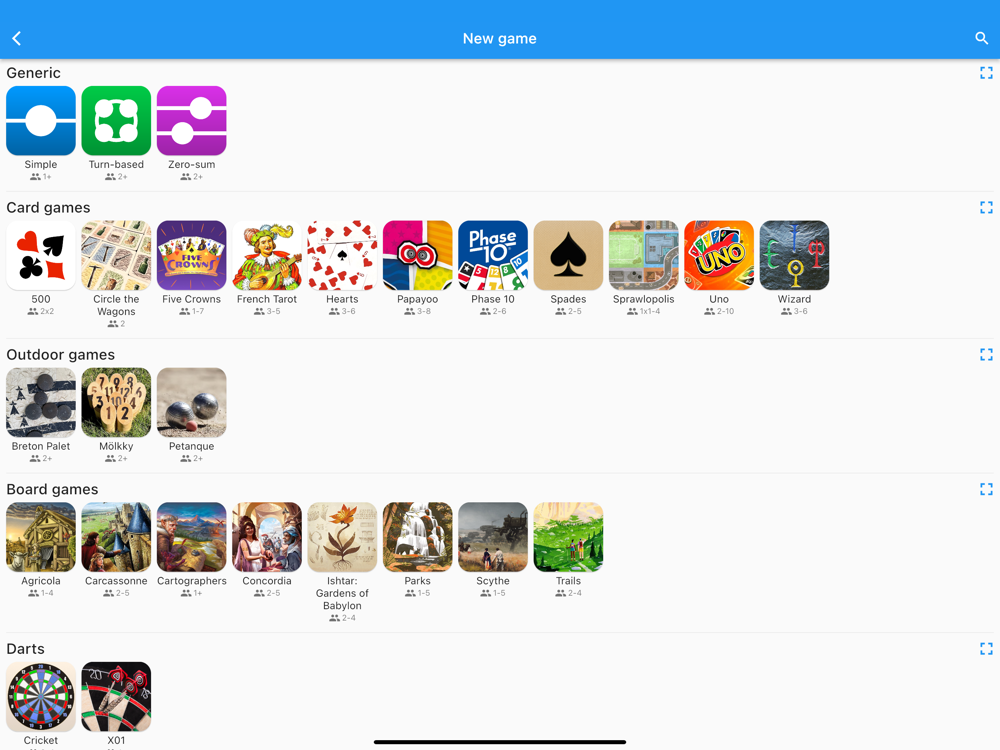Viewport: 1000px width, 750px height.
Task: Expand the Generic section to full view
Action: tap(986, 73)
